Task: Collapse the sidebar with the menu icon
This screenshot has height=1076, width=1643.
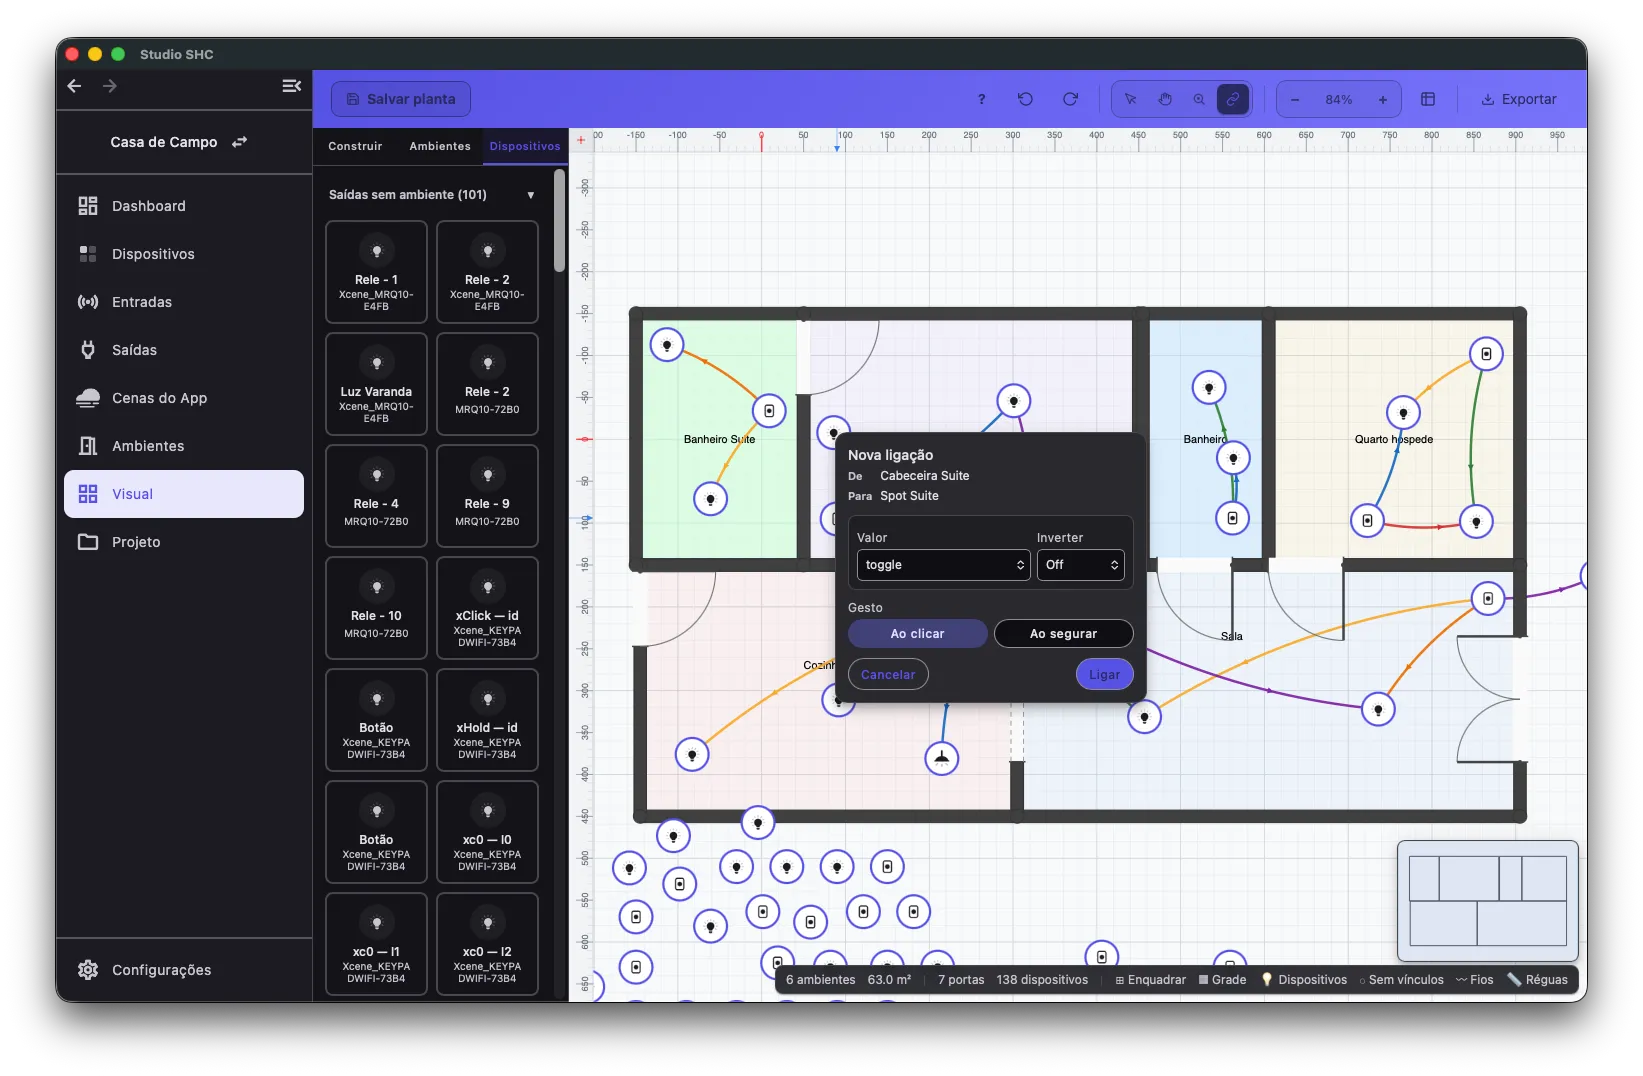Action: point(291,86)
